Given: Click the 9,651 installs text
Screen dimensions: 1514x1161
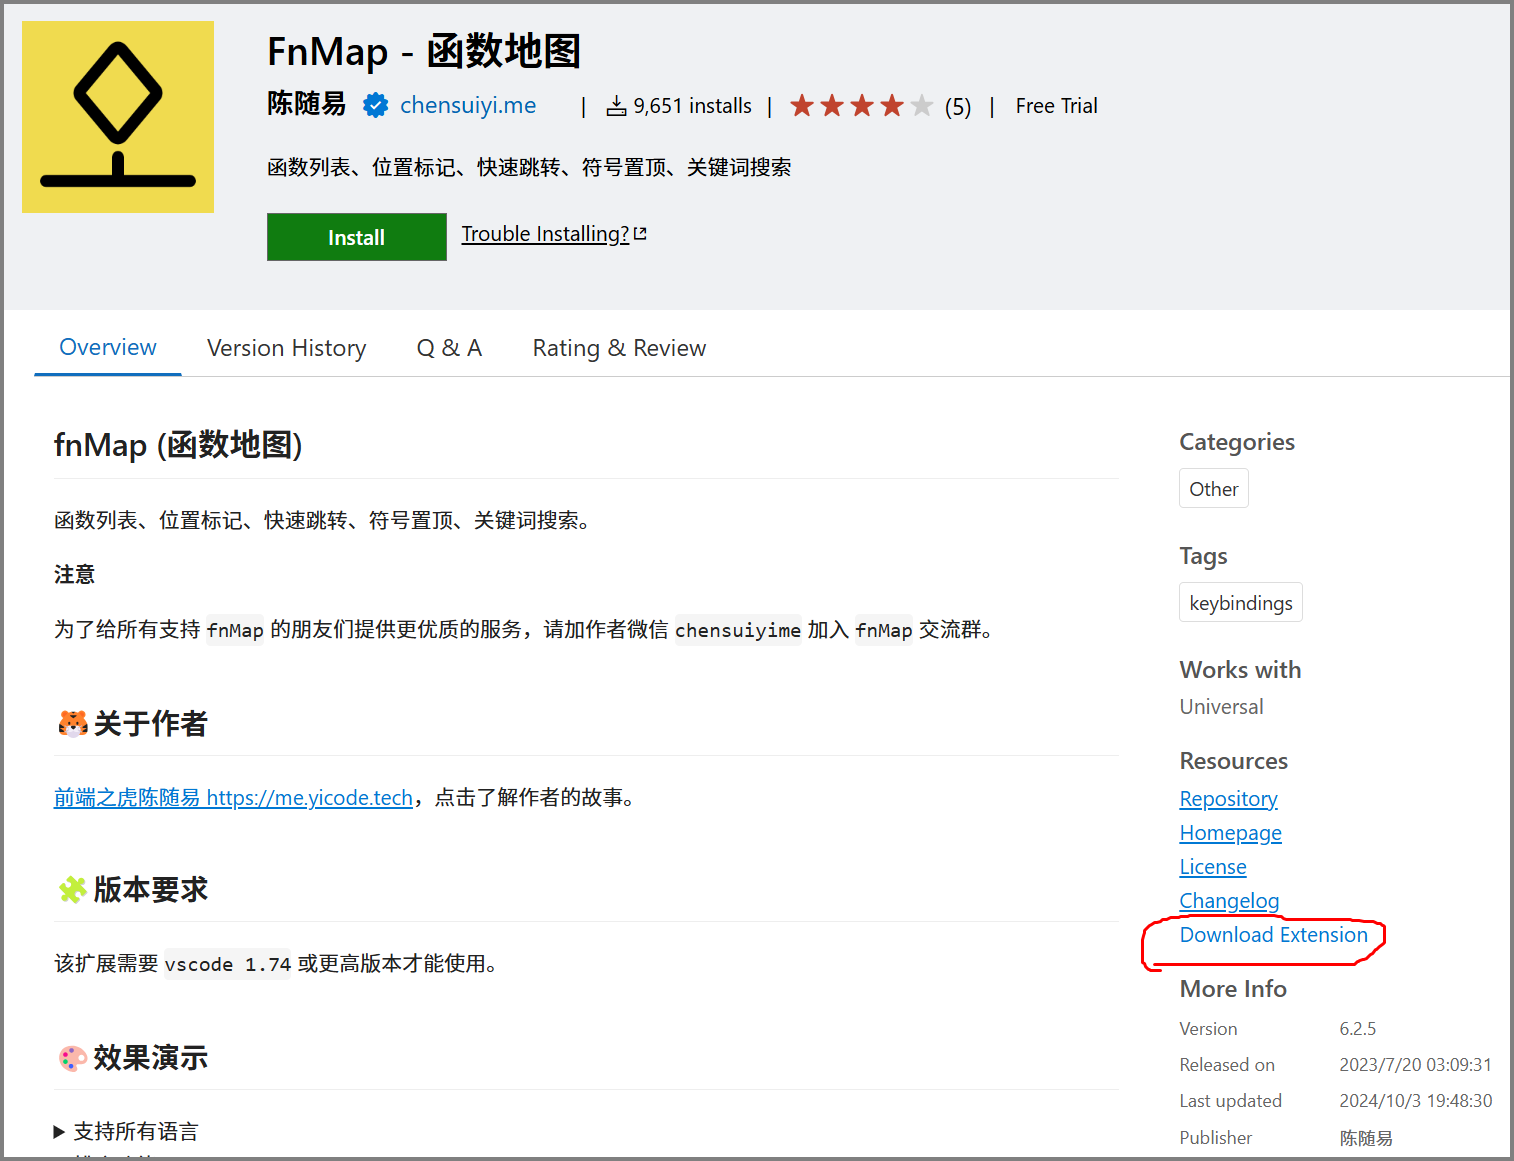Looking at the screenshot, I should 692,106.
